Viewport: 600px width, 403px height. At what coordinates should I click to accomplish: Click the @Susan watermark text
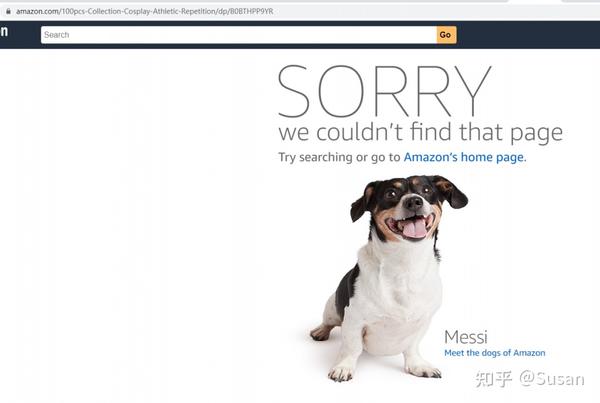click(551, 379)
